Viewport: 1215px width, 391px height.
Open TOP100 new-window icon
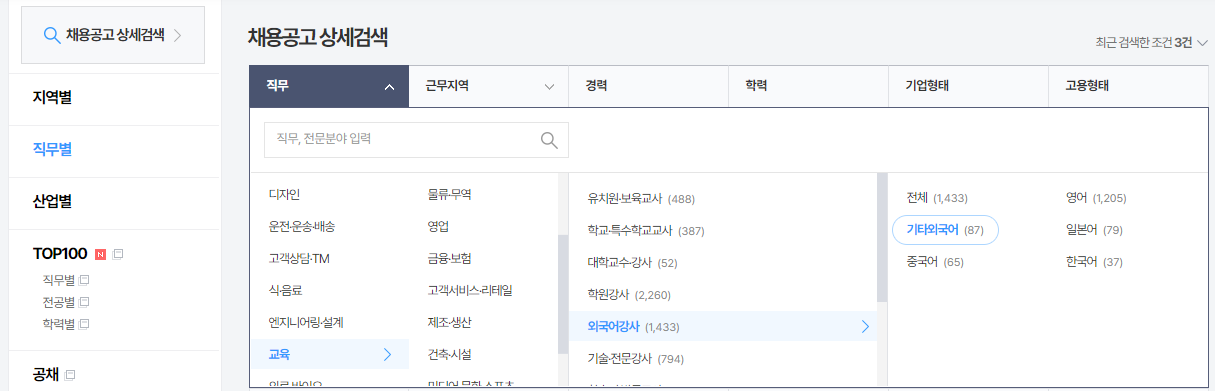tap(118, 254)
